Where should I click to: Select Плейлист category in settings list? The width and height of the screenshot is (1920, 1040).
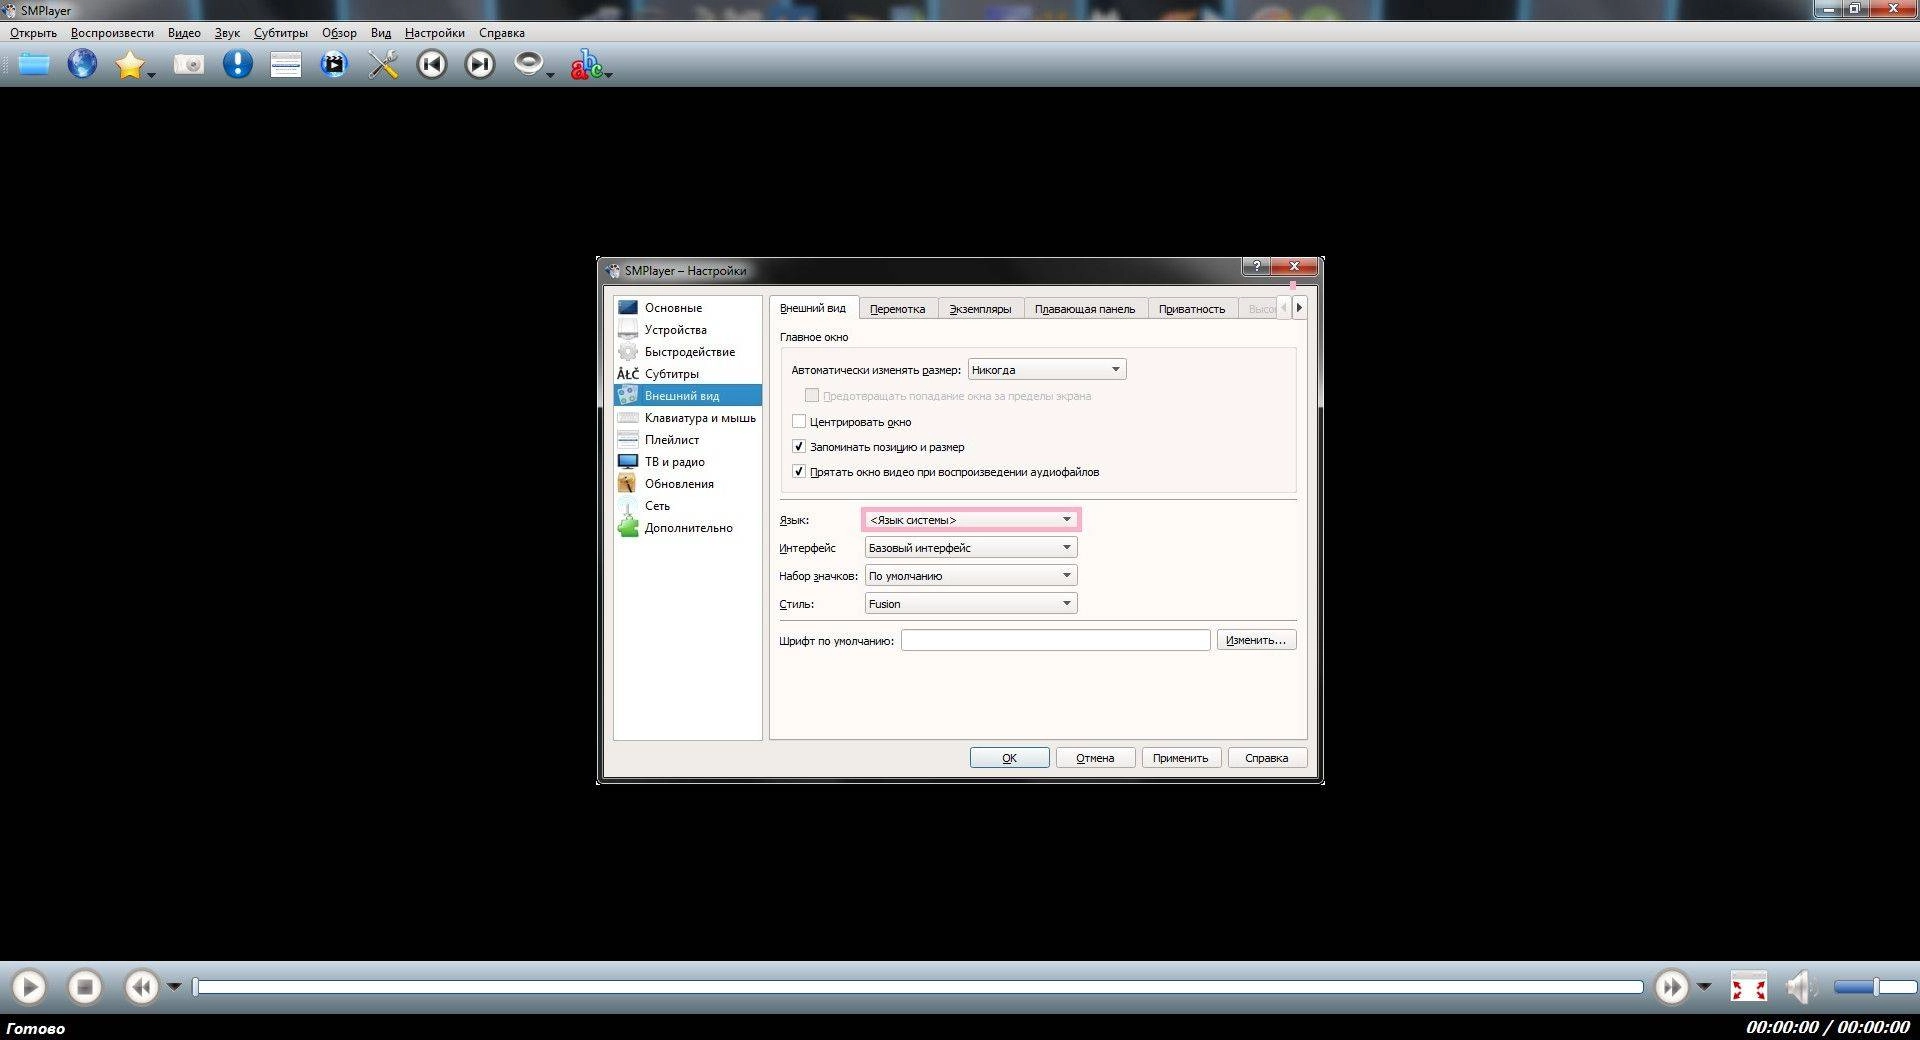click(x=688, y=440)
